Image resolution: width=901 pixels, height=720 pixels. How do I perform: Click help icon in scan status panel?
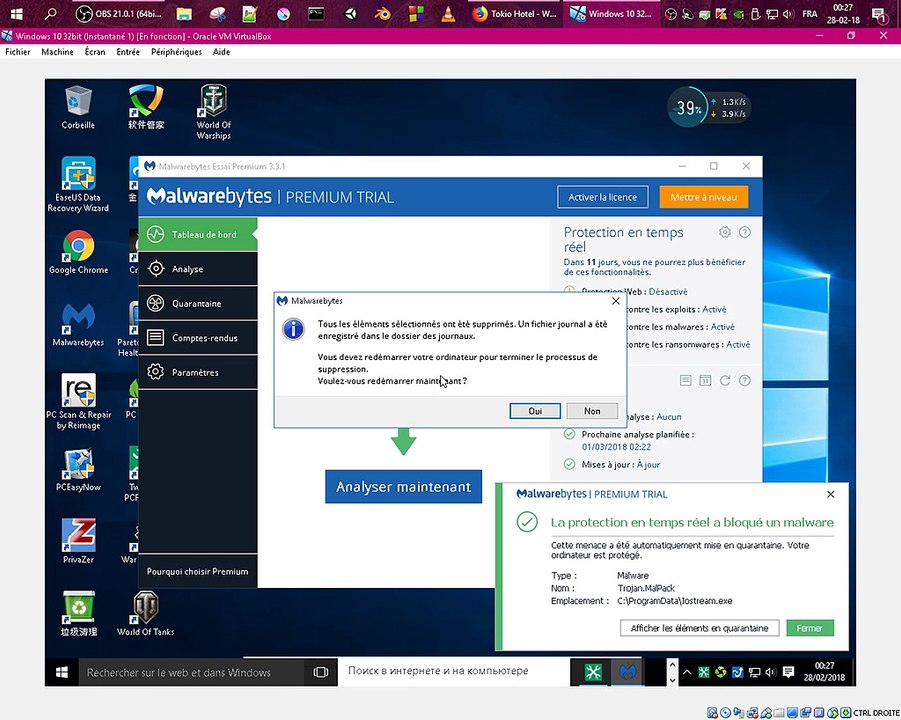(x=745, y=380)
